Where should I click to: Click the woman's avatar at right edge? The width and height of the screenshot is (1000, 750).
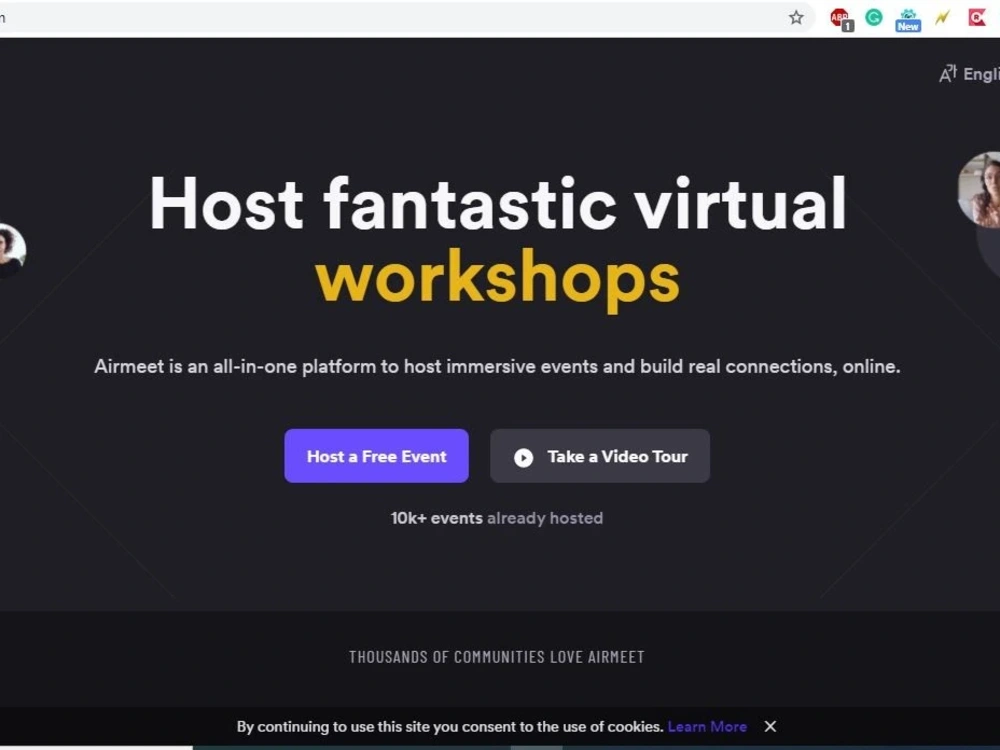(x=980, y=189)
